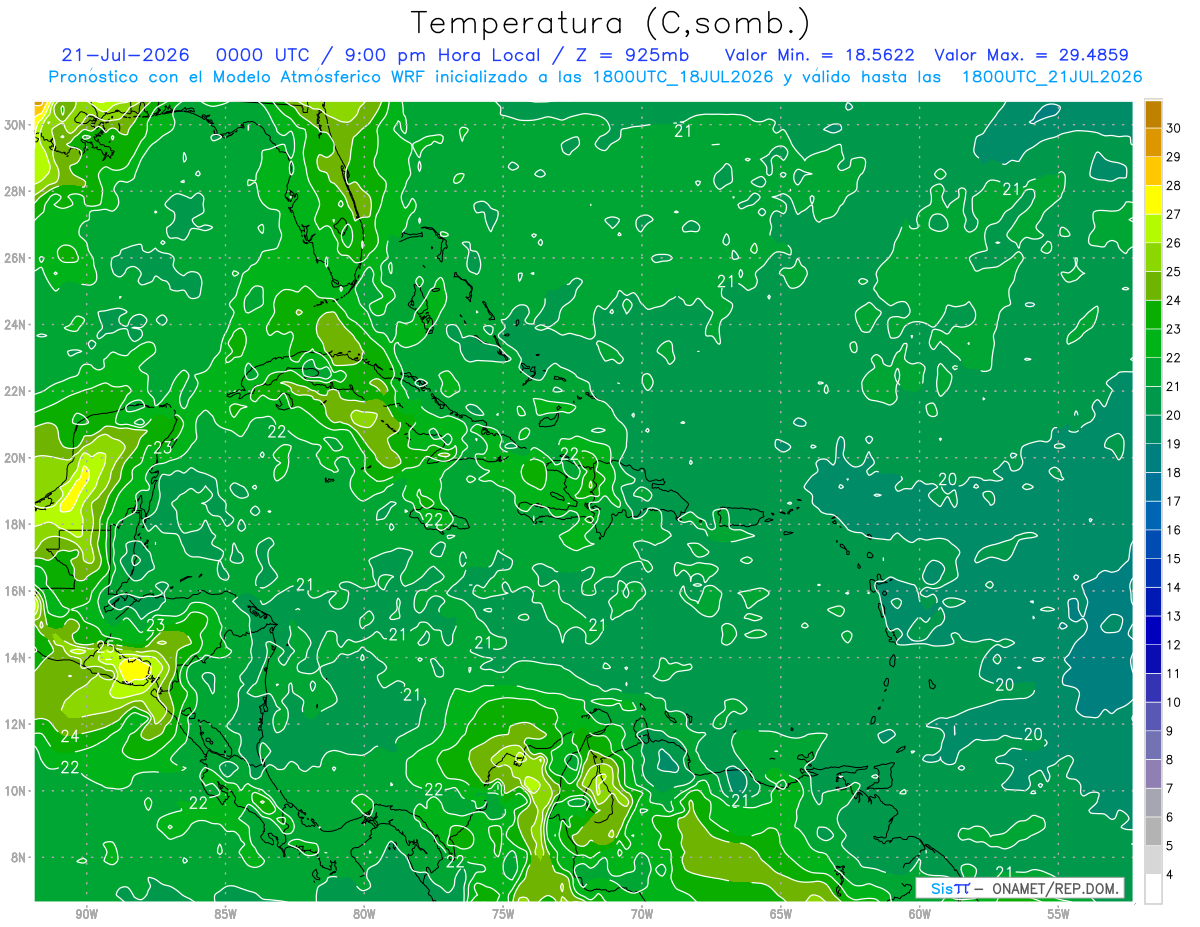Click the colorbar swatch between 23 and 24
The width and height of the screenshot is (1200, 927).
1153,315
